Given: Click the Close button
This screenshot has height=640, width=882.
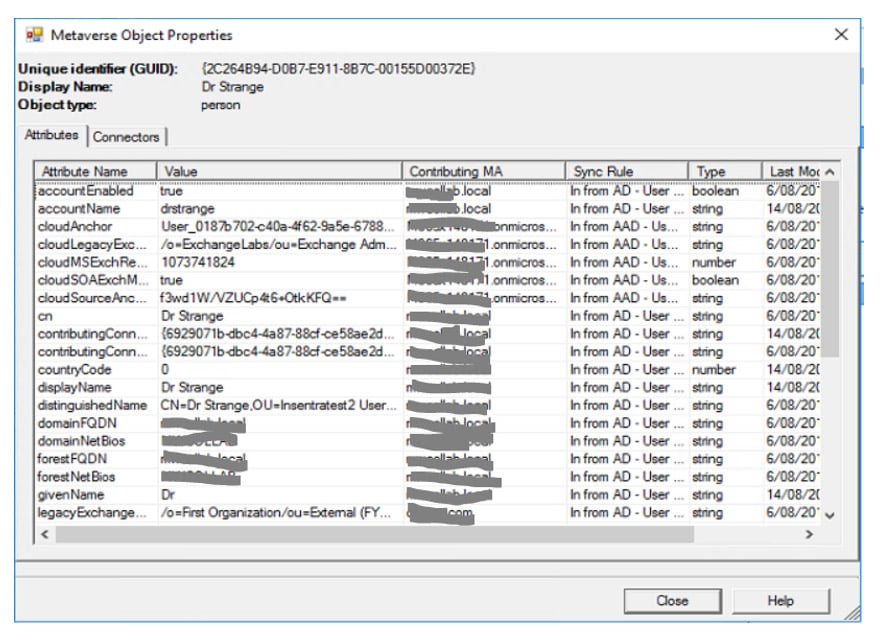Looking at the screenshot, I should coord(672,601).
